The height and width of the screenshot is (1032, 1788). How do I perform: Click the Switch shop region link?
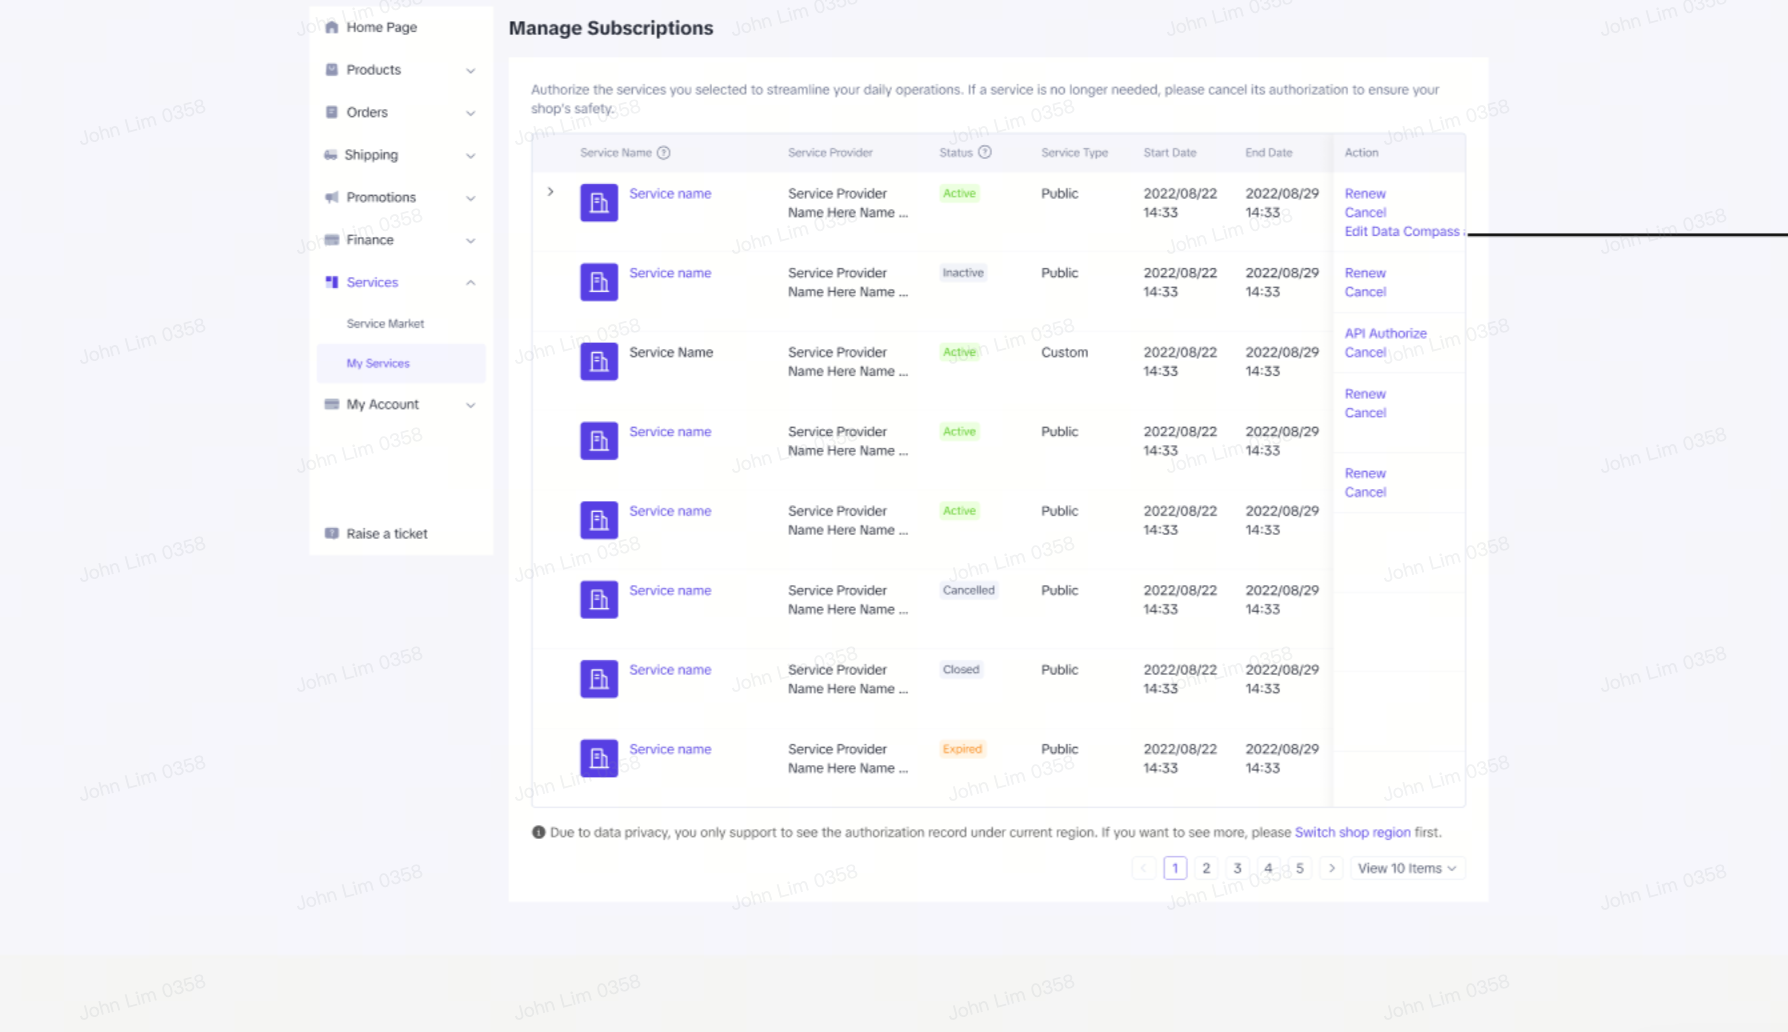pos(1352,832)
